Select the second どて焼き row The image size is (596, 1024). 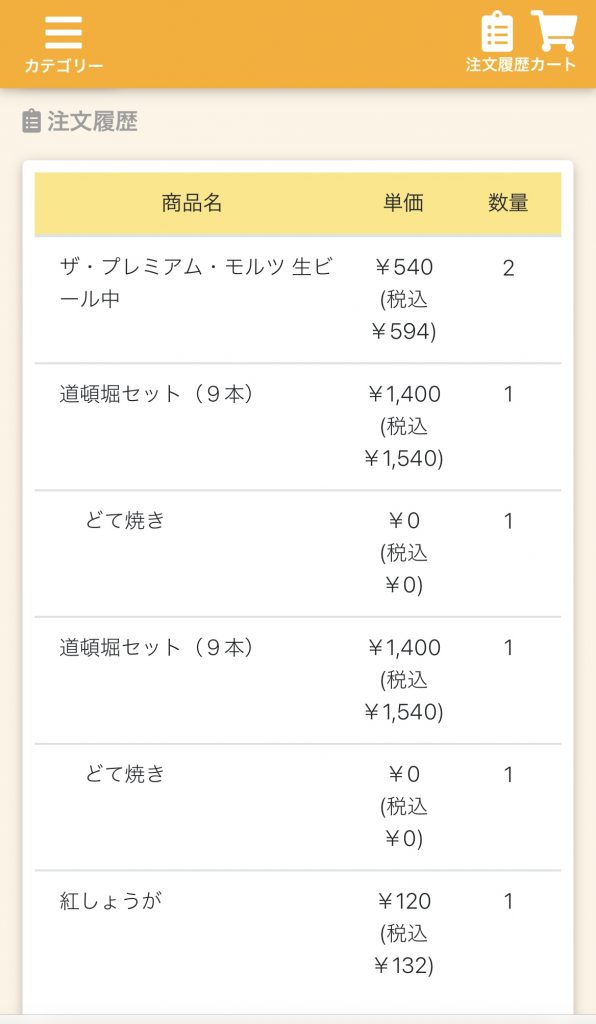pos(298,807)
